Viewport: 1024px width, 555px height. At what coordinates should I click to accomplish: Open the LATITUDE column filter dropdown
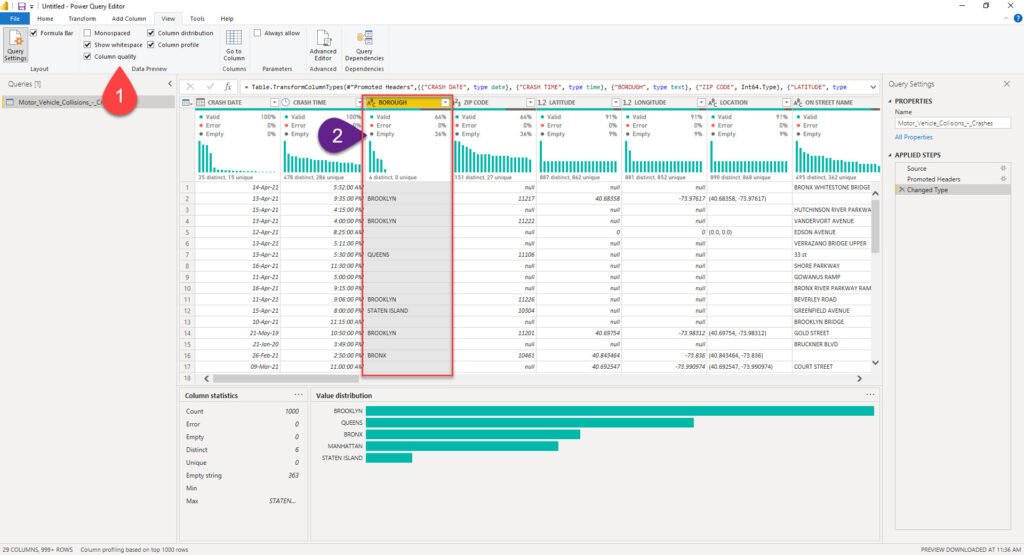pyautogui.click(x=615, y=103)
